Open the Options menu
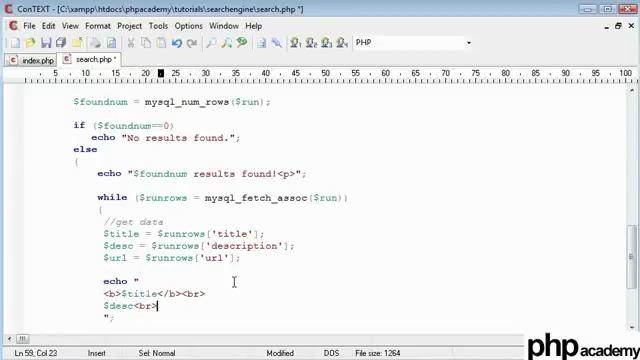 tap(188, 26)
